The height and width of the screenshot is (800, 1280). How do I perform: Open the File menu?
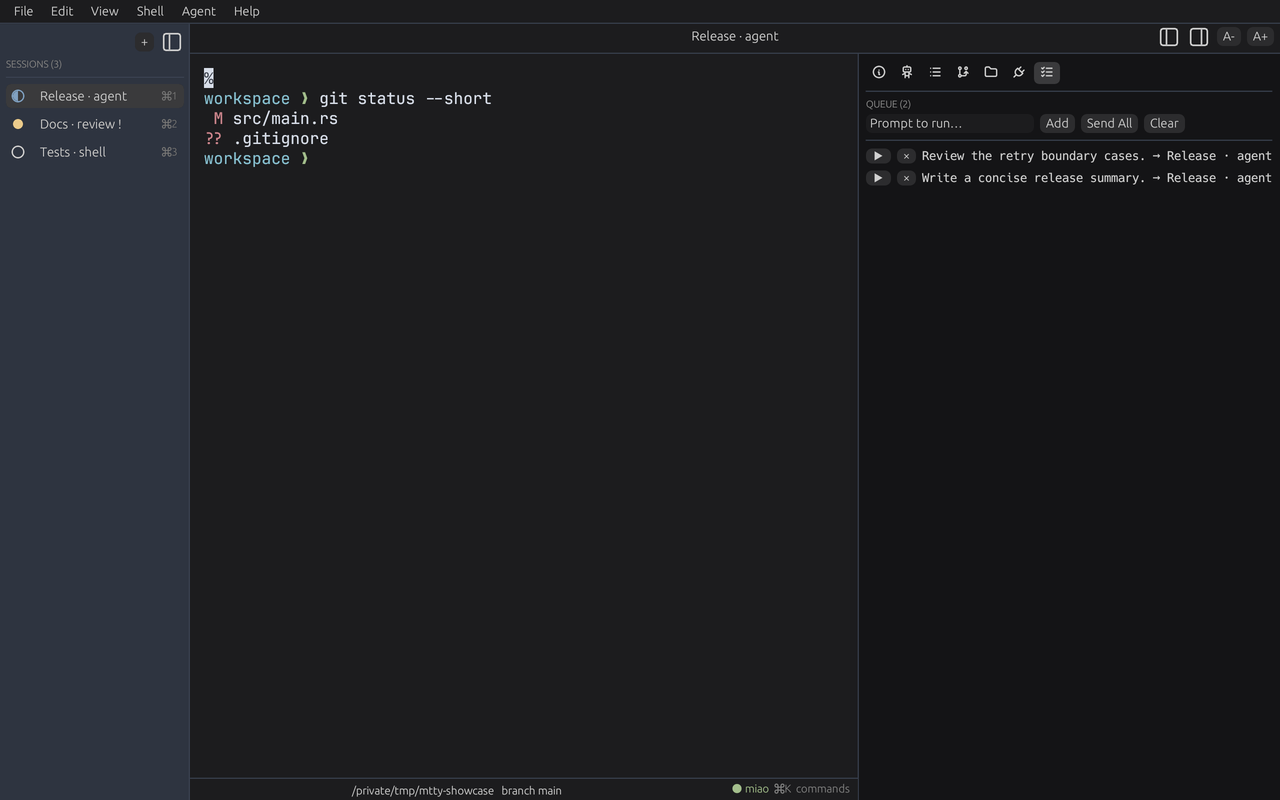pyautogui.click(x=23, y=11)
